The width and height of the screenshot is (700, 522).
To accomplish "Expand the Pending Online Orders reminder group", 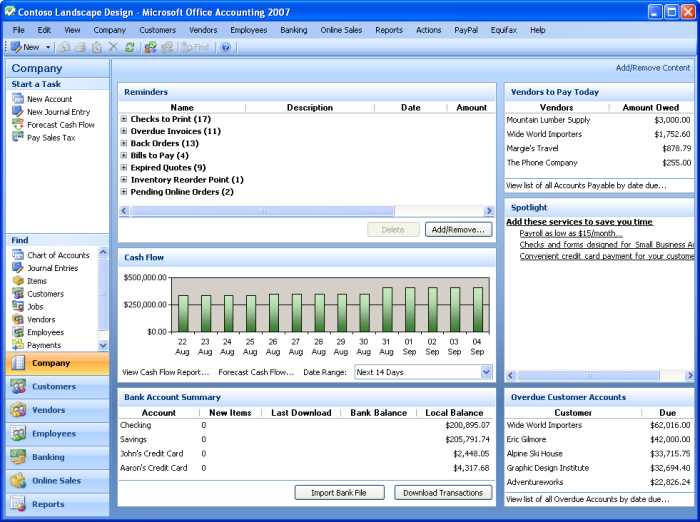I will coord(124,192).
